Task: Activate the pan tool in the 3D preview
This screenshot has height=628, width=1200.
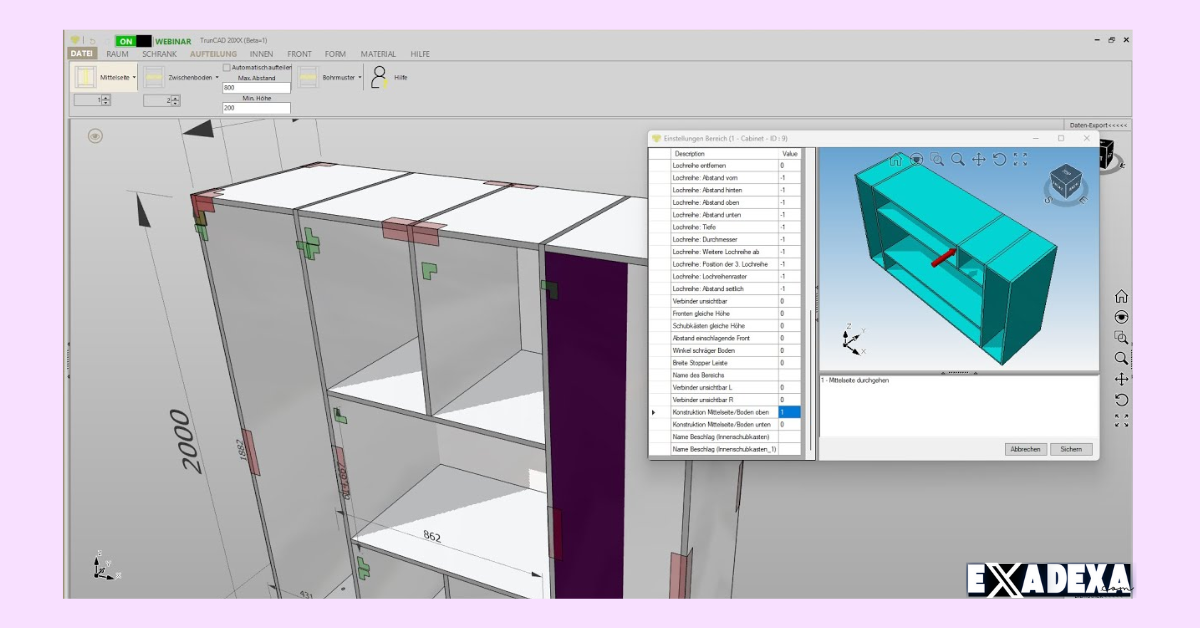Action: click(x=977, y=159)
